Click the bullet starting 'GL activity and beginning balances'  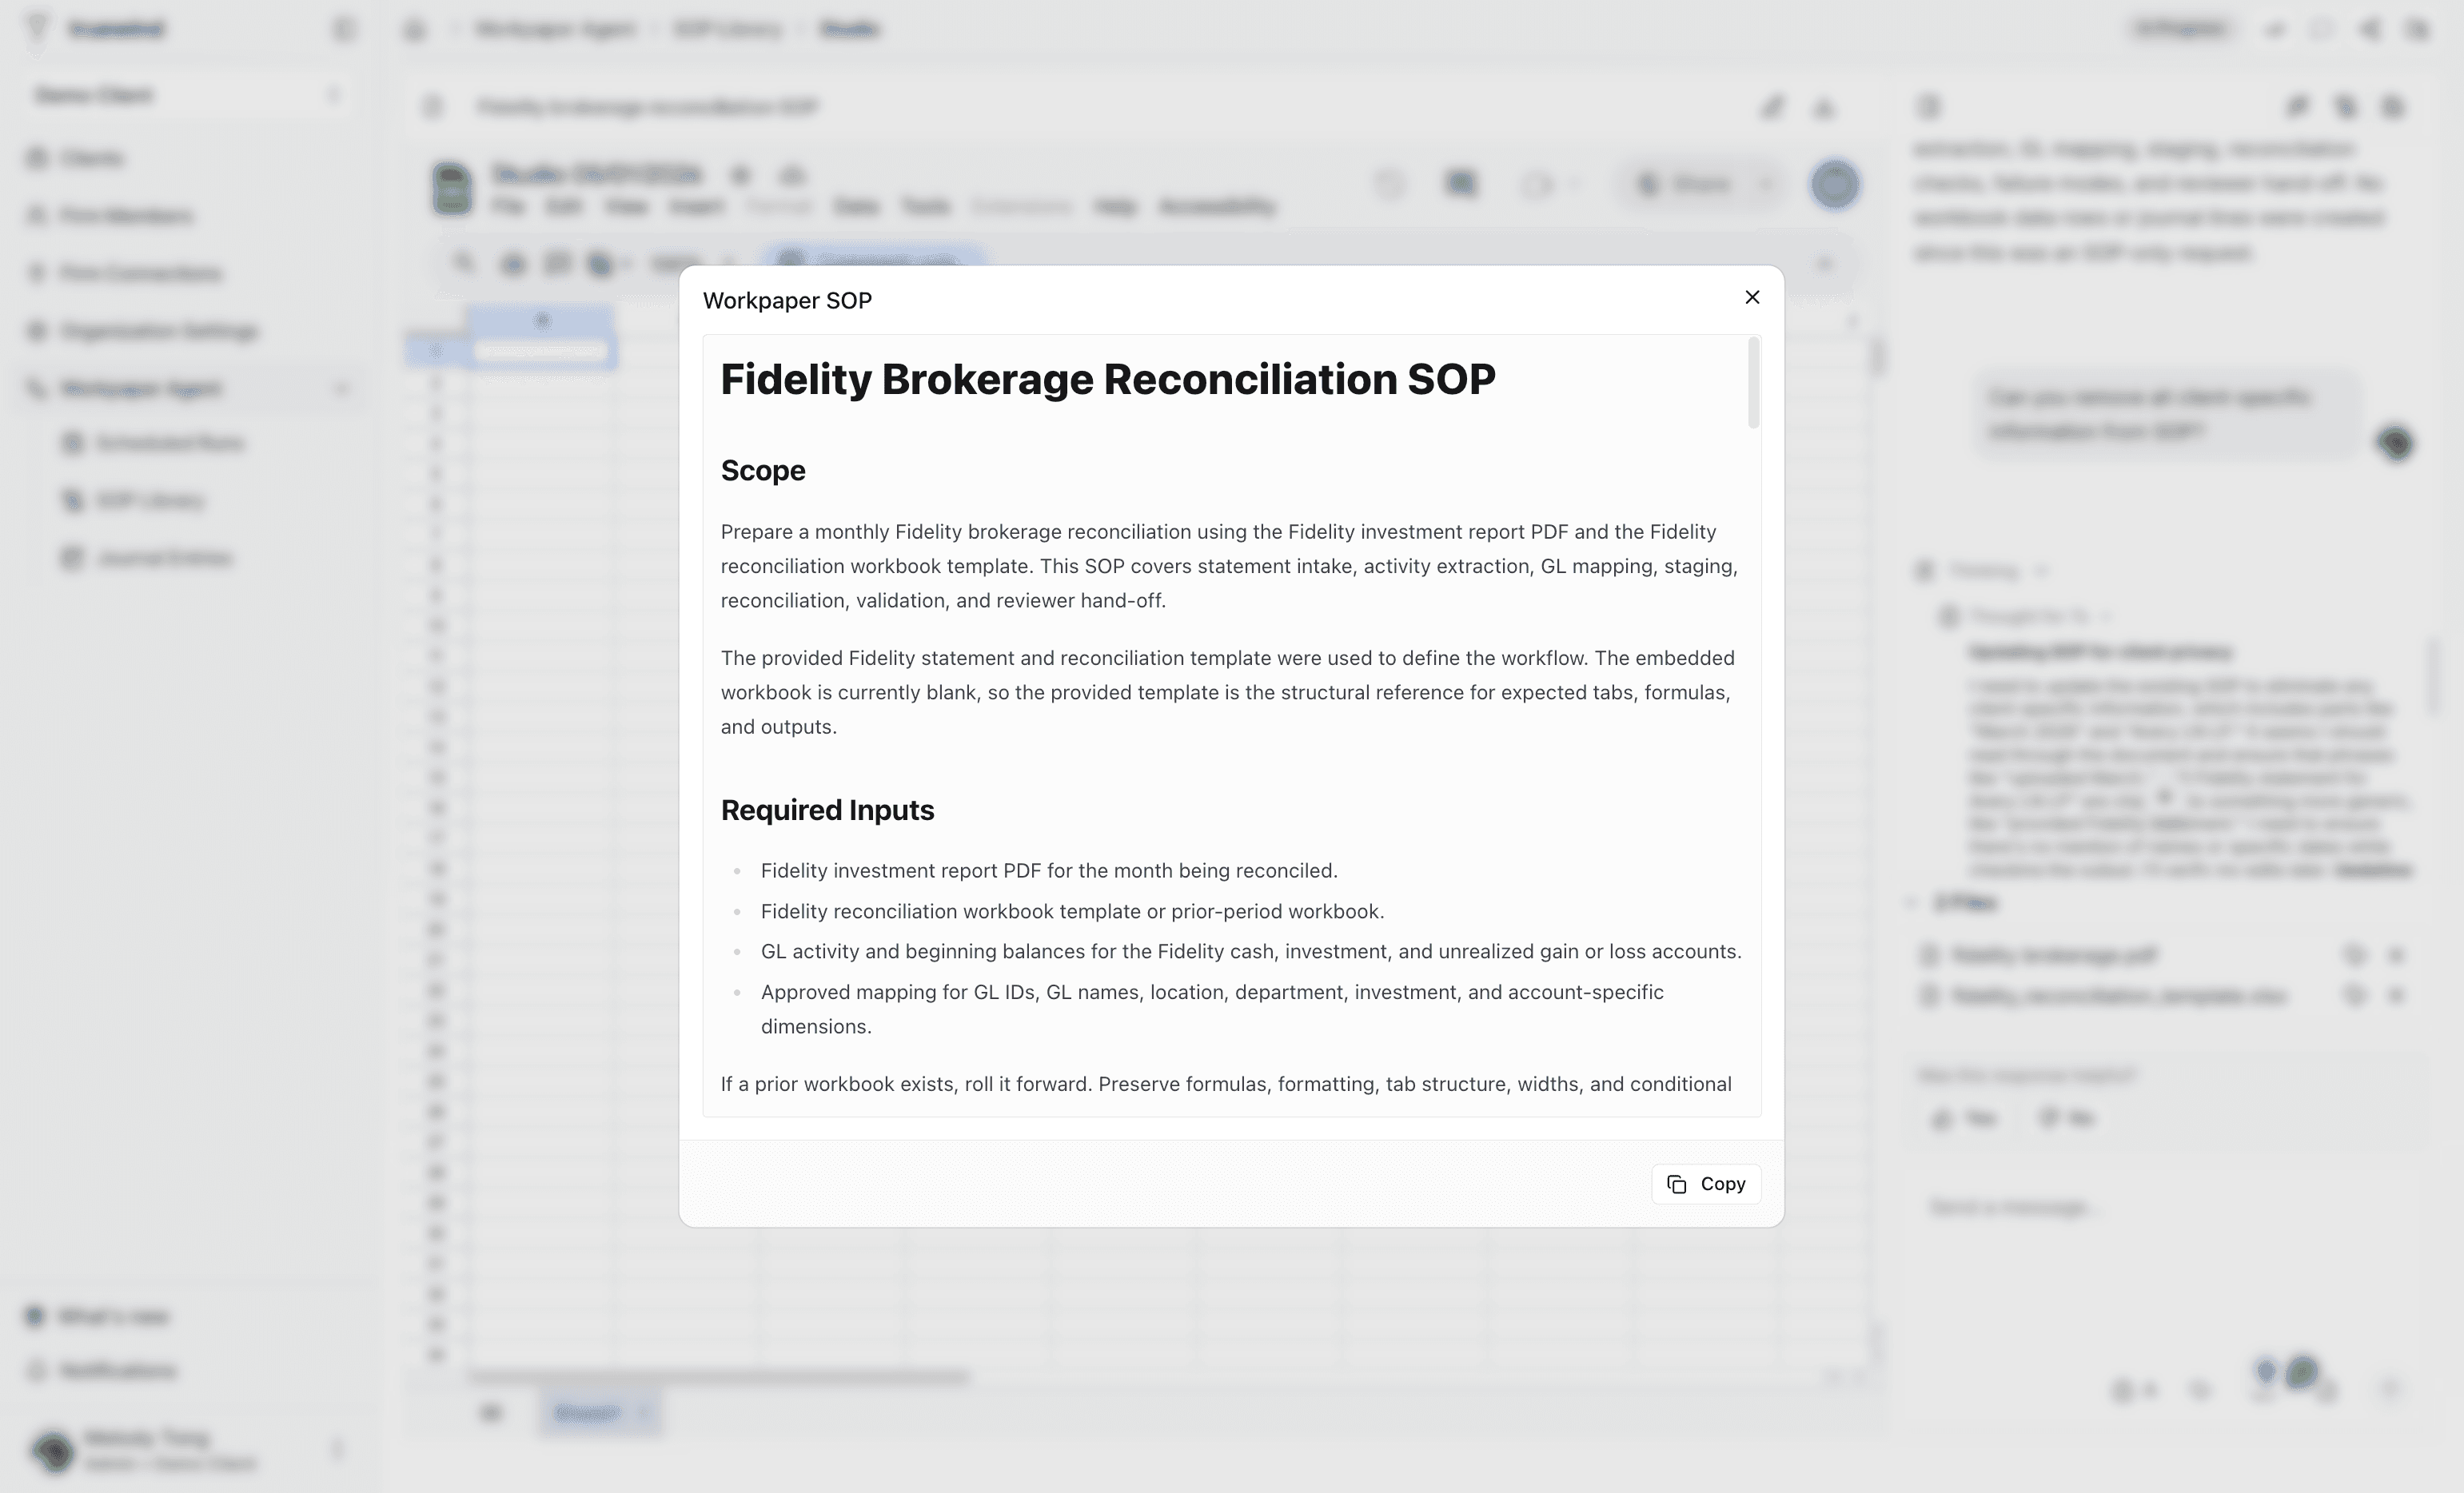(1251, 951)
